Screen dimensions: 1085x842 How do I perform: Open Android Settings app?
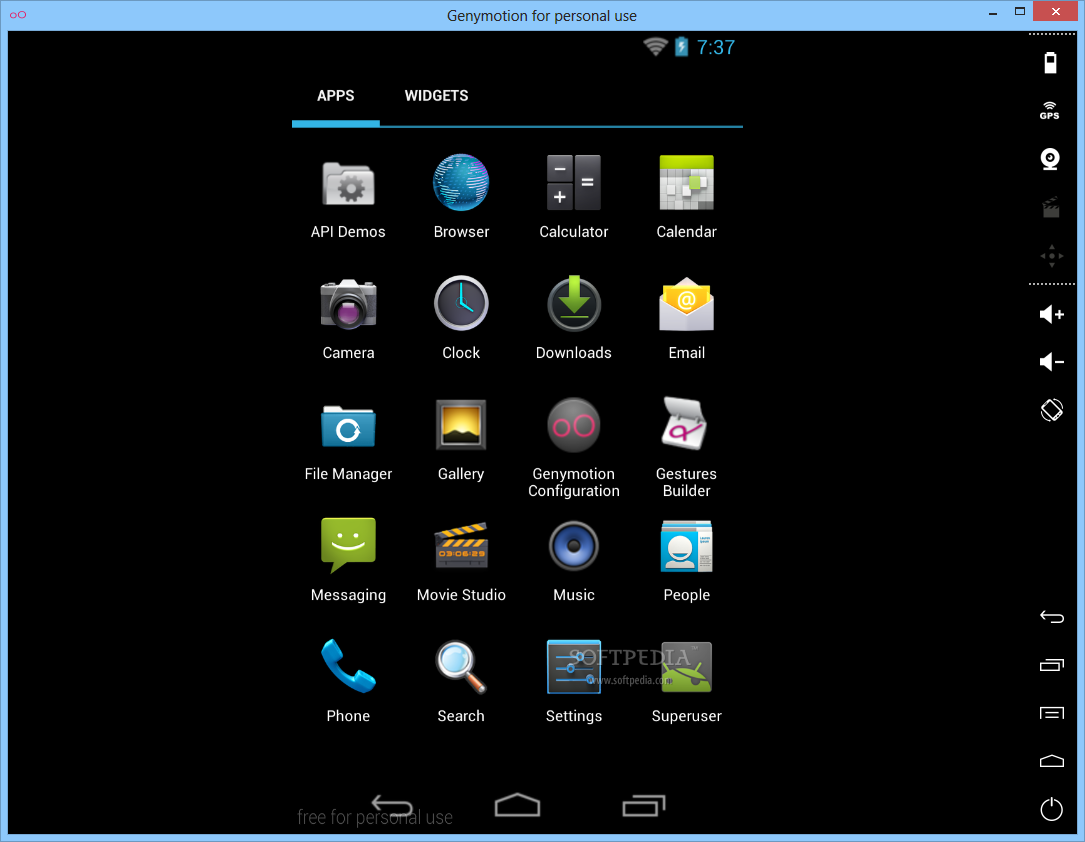click(x=574, y=682)
